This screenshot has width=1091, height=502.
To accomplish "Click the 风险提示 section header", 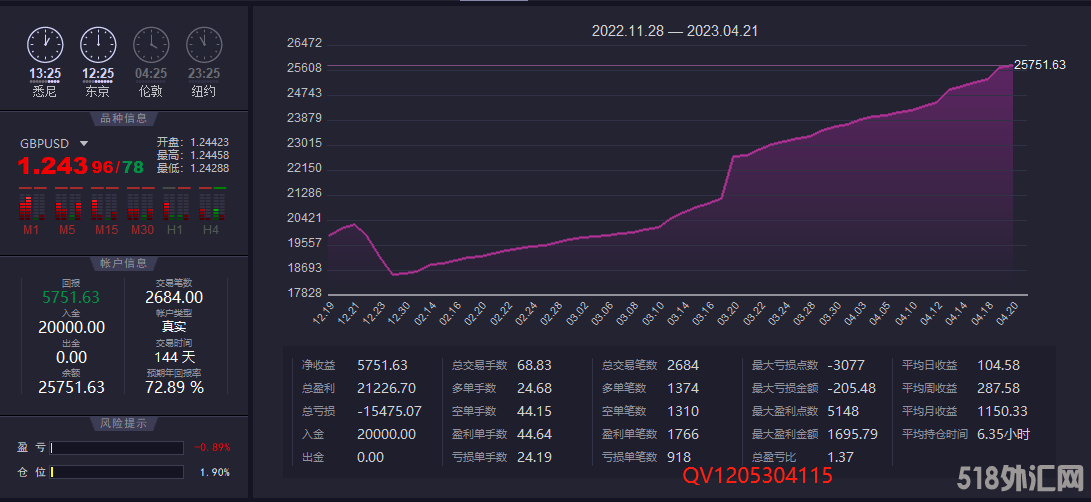I will [123, 423].
